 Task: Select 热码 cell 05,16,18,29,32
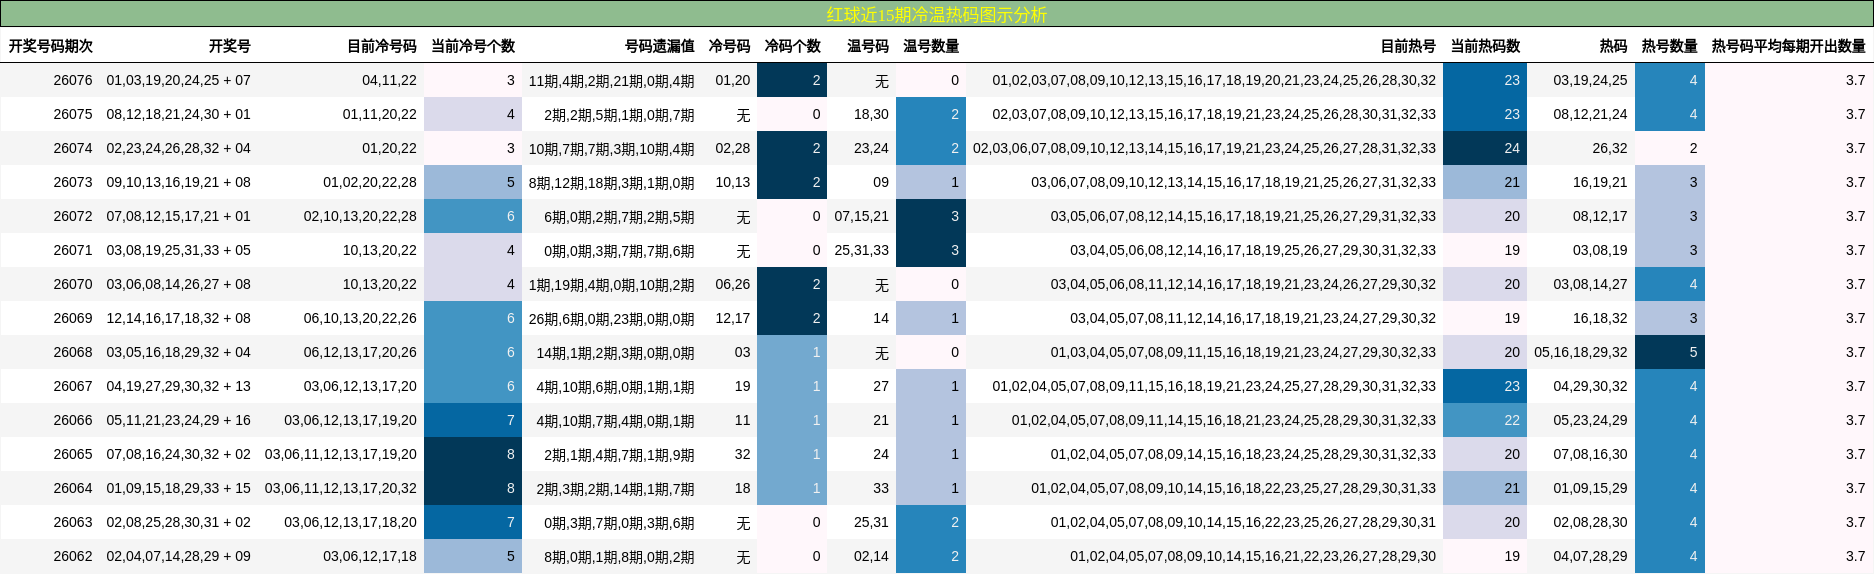1581,352
